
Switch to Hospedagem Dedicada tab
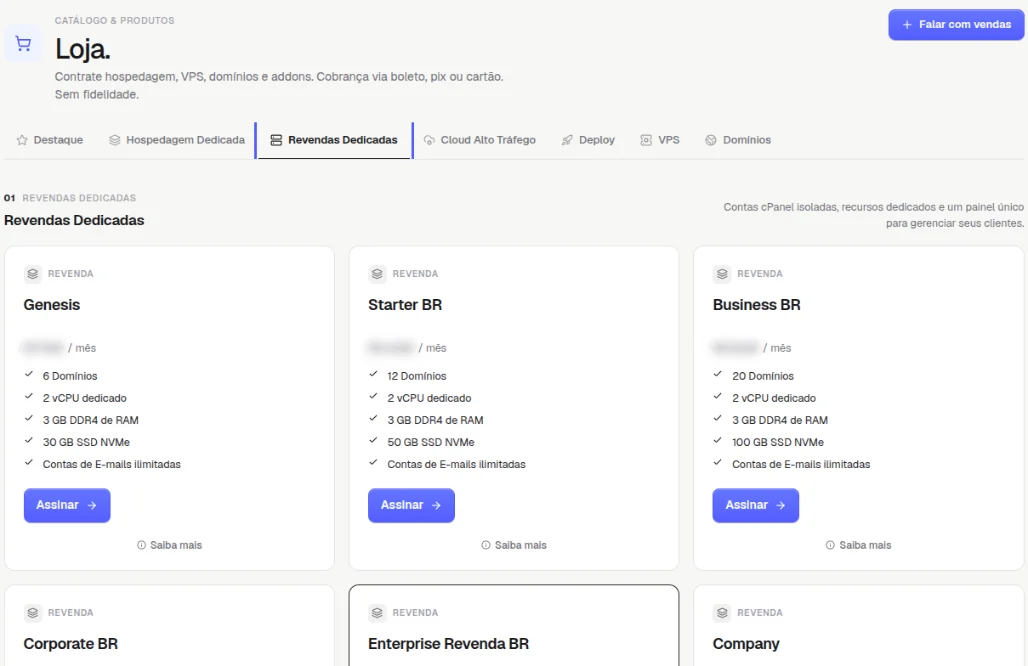click(177, 140)
